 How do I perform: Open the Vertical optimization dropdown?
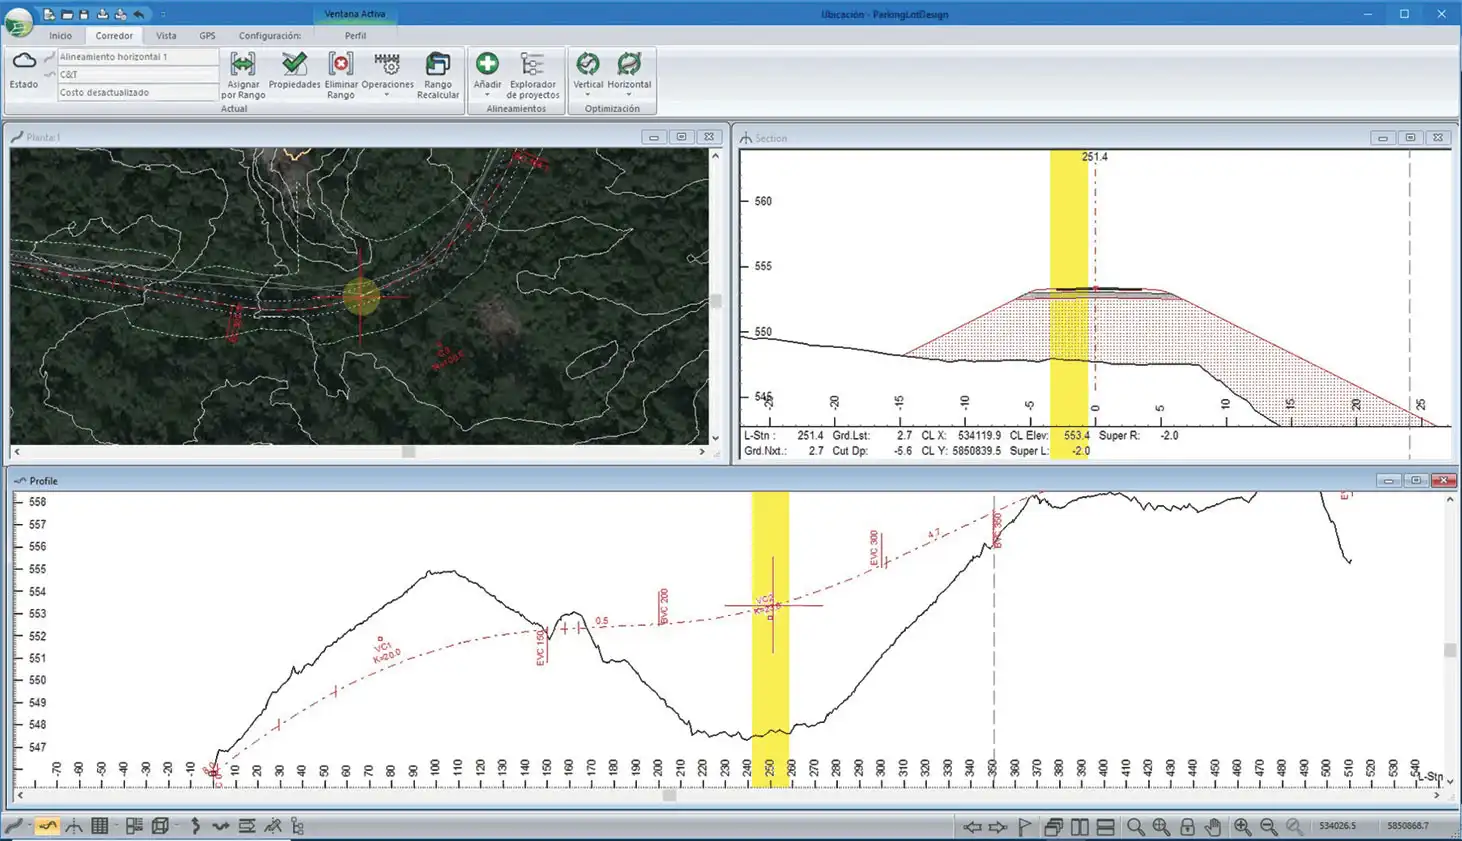click(587, 95)
